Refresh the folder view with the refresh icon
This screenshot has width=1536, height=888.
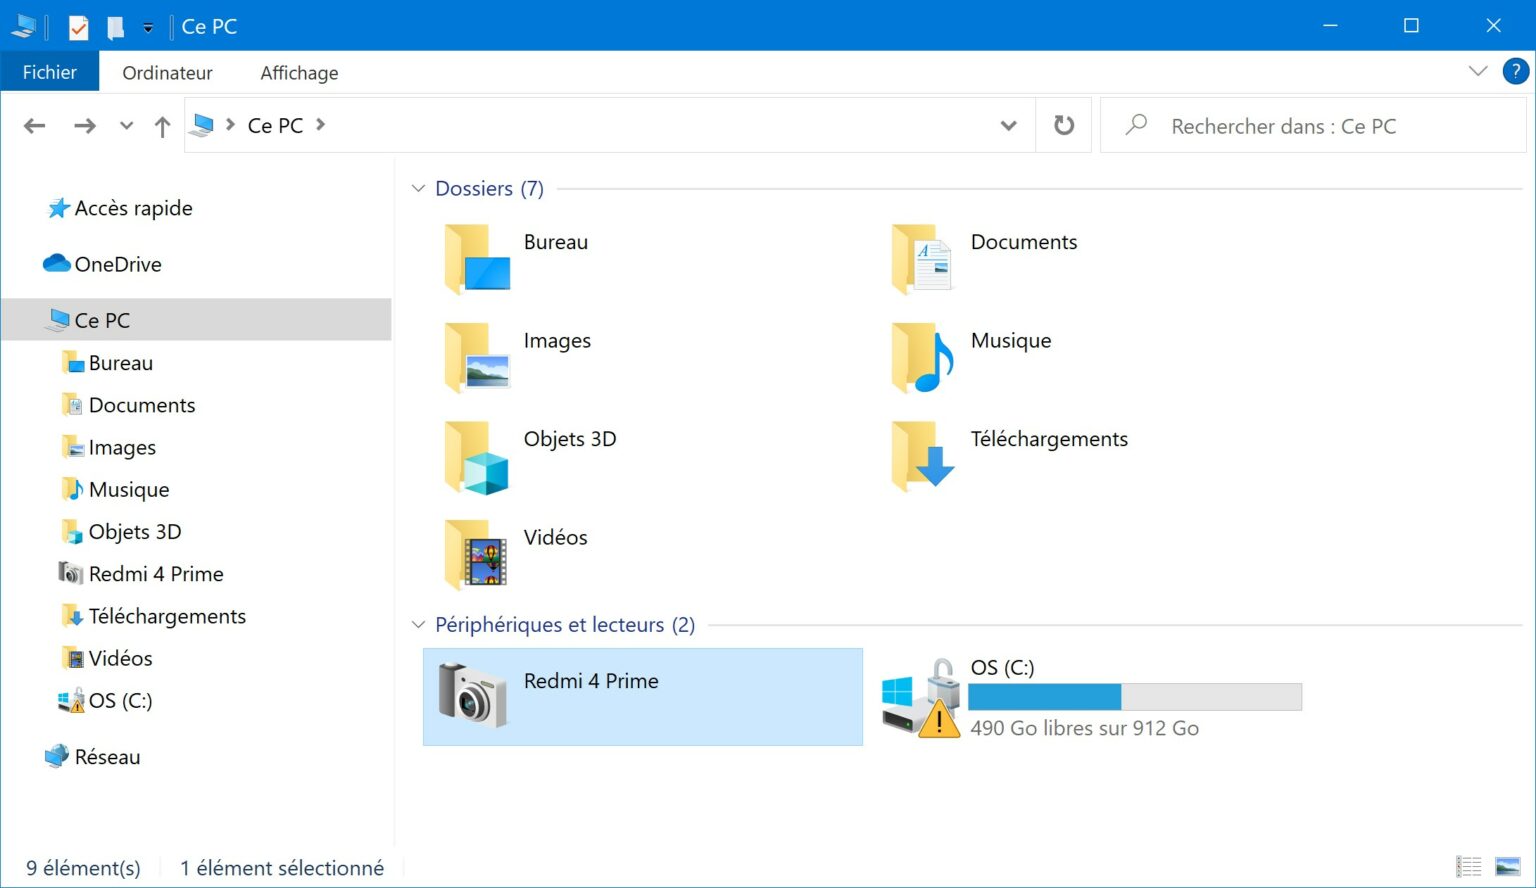[1062, 125]
